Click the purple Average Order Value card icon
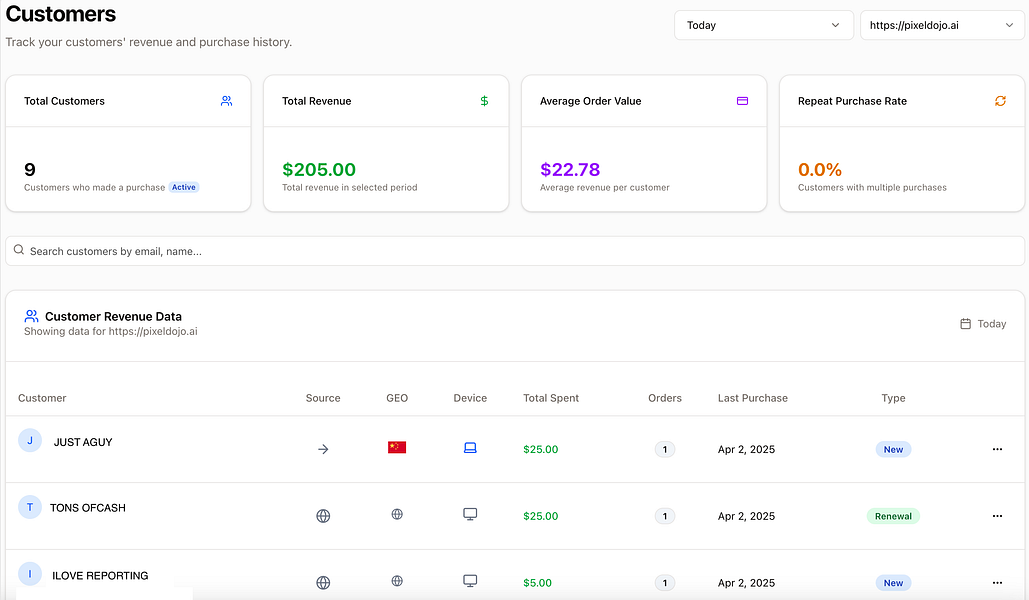Viewport: 1029px width, 600px height. 742,101
